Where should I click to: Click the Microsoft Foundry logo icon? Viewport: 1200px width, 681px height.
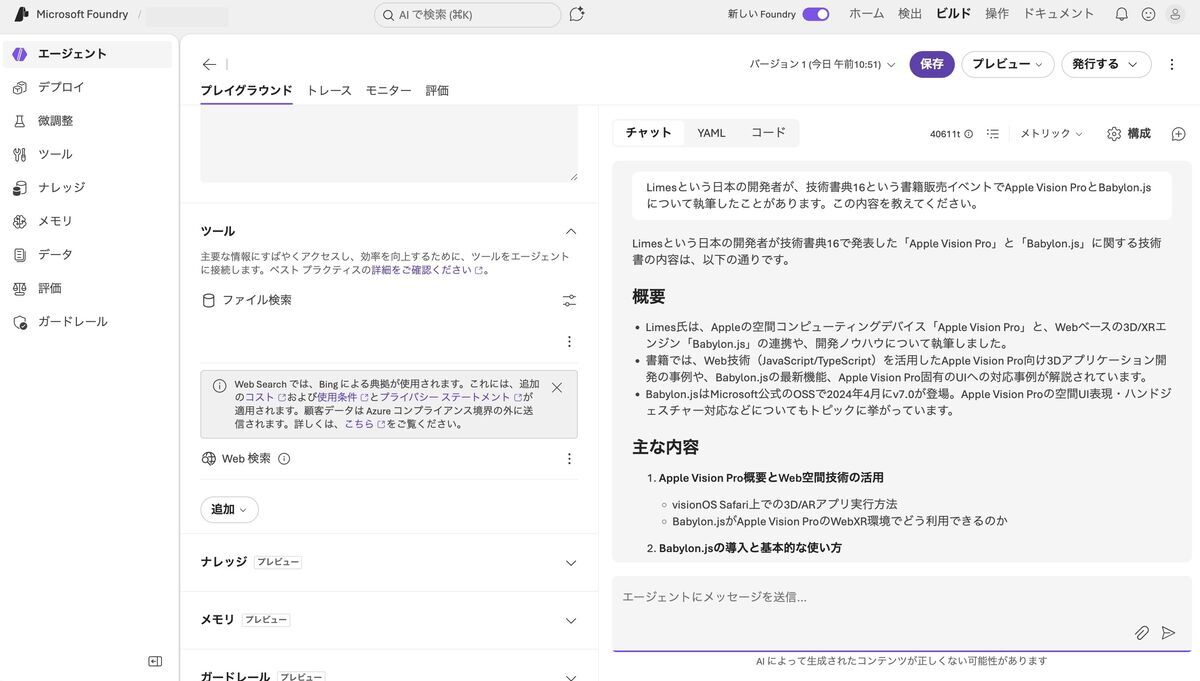(x=21, y=14)
